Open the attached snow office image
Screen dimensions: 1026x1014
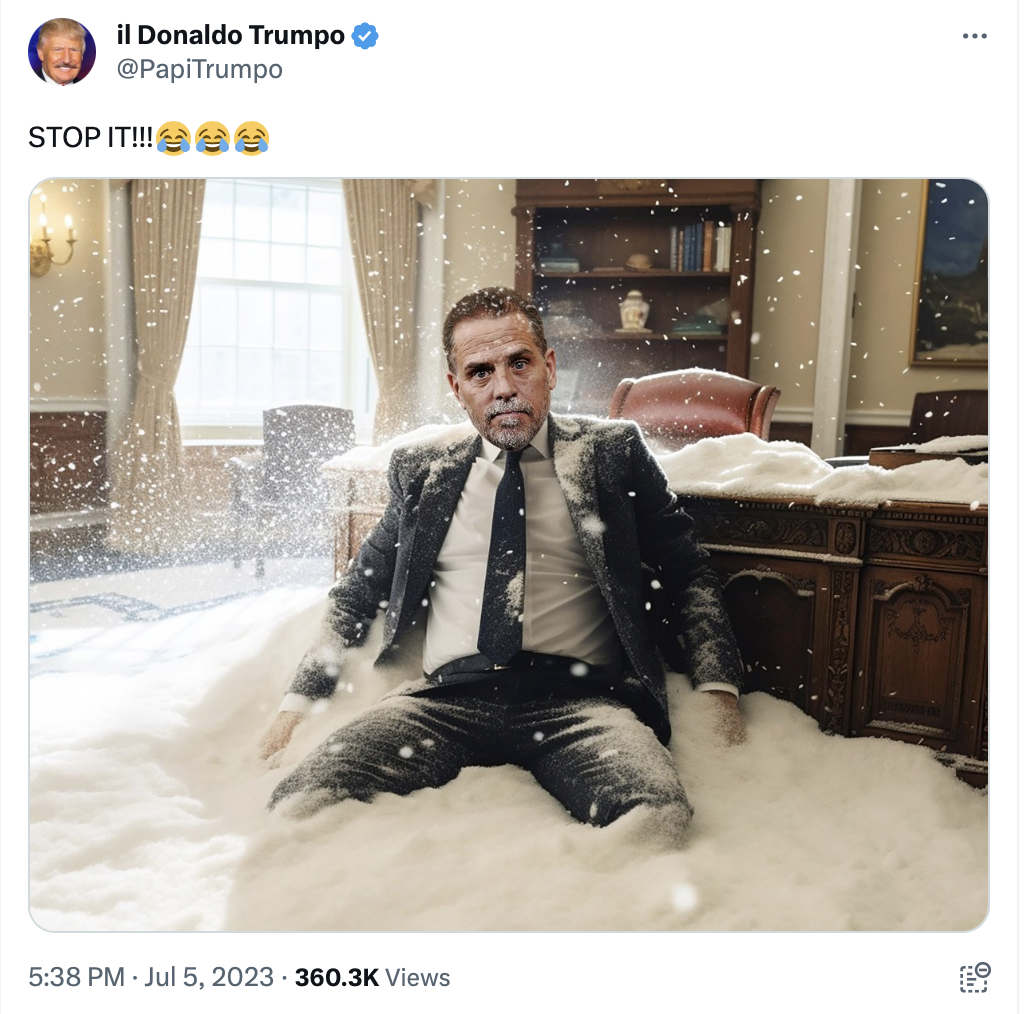(x=508, y=555)
